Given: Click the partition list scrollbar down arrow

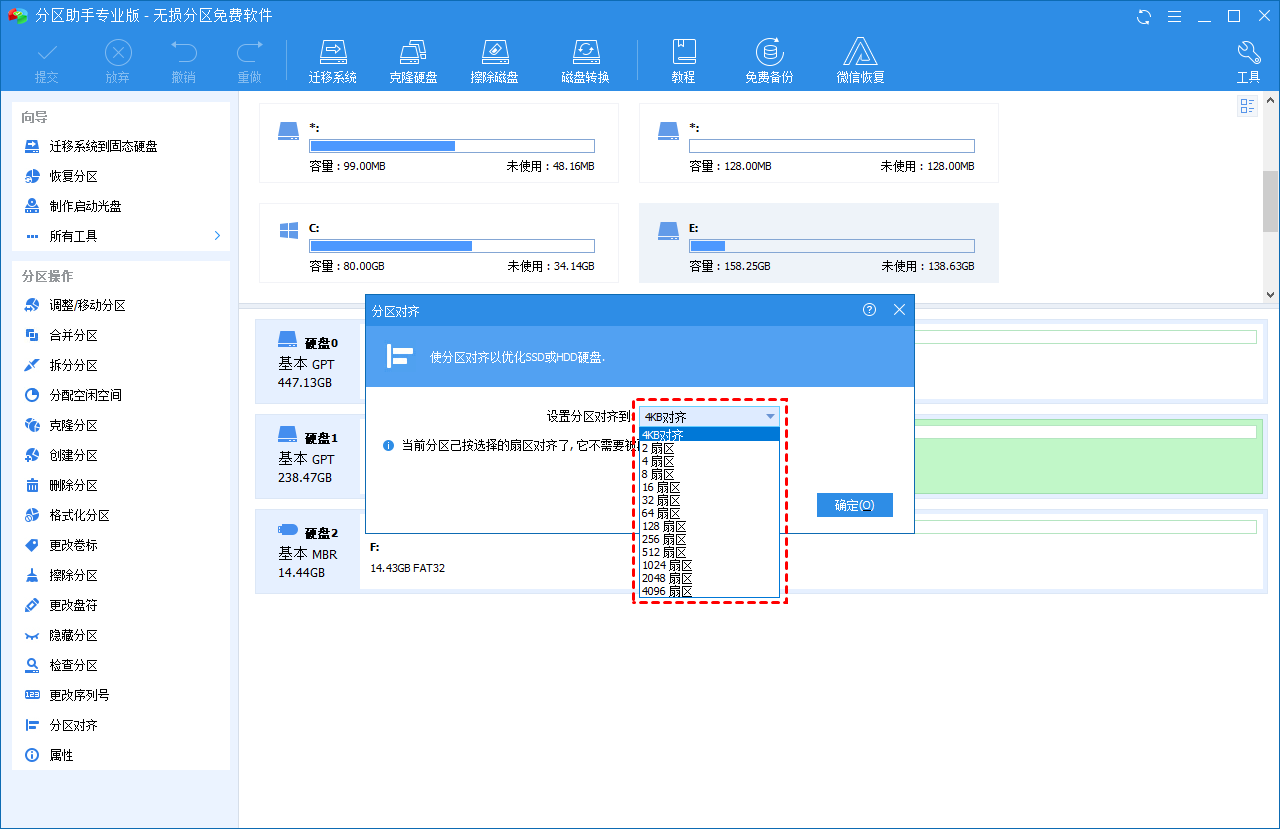Looking at the screenshot, I should 1270,294.
